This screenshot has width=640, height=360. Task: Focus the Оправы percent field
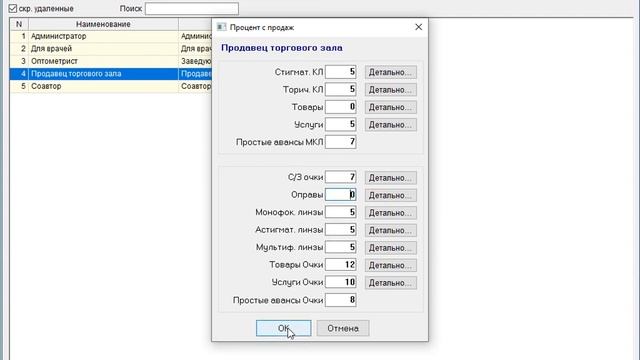tap(341, 195)
